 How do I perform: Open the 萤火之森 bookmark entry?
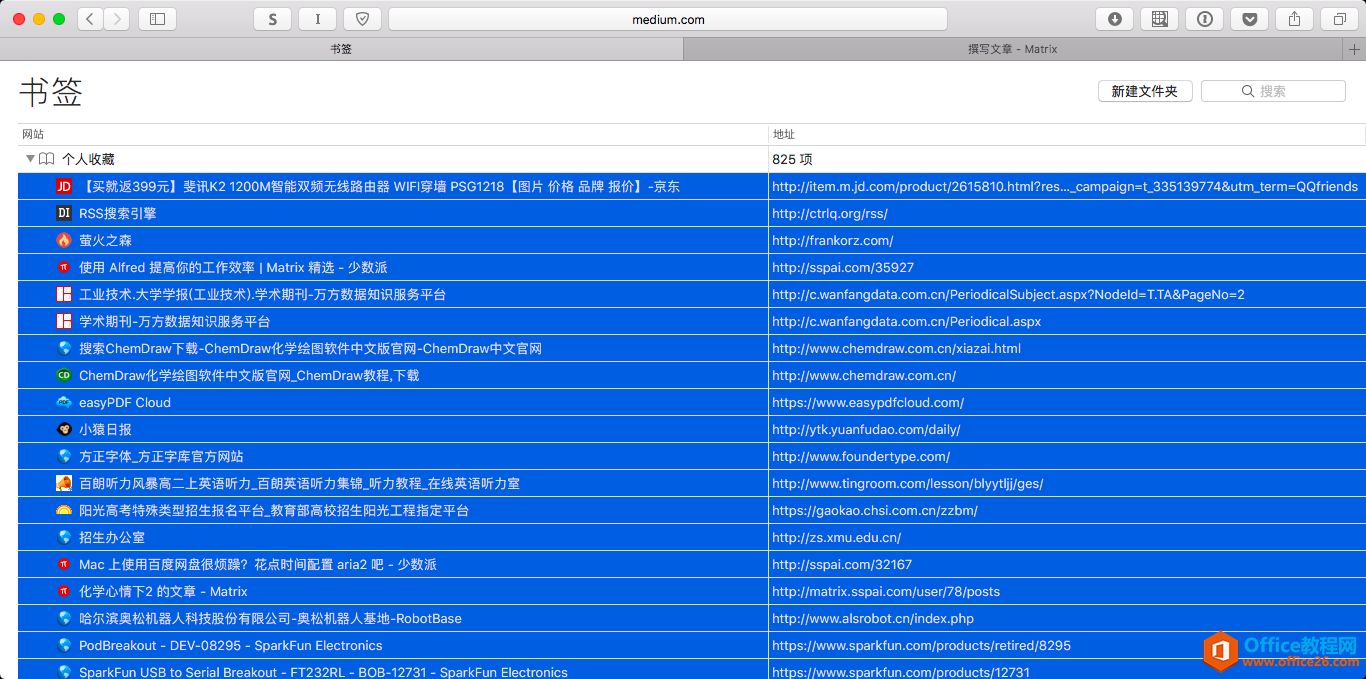[x=107, y=240]
